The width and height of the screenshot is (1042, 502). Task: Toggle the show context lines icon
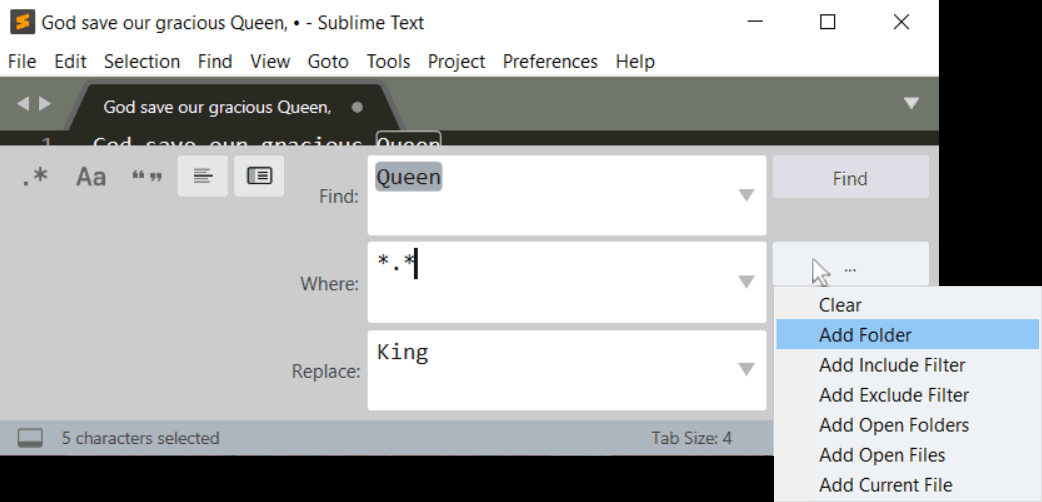[203, 176]
